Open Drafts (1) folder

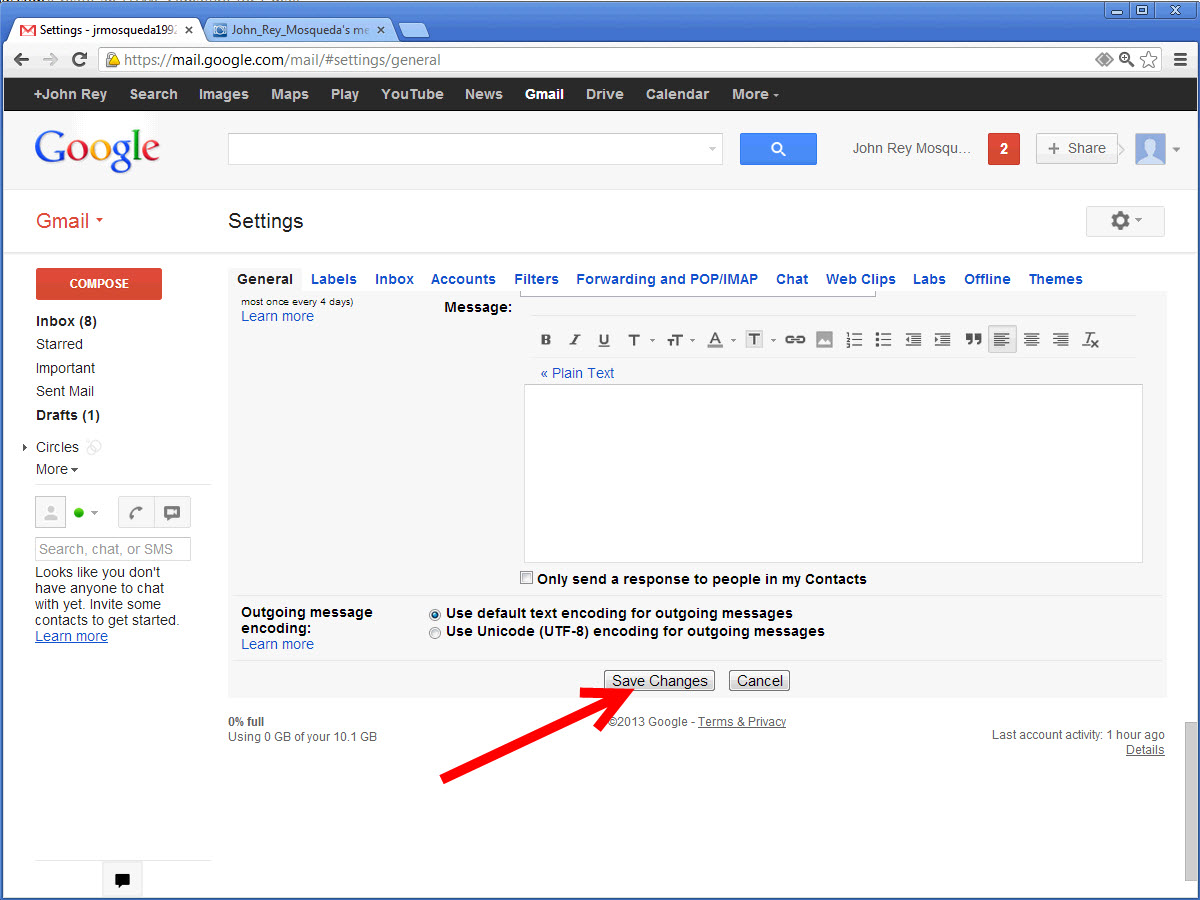coord(68,415)
